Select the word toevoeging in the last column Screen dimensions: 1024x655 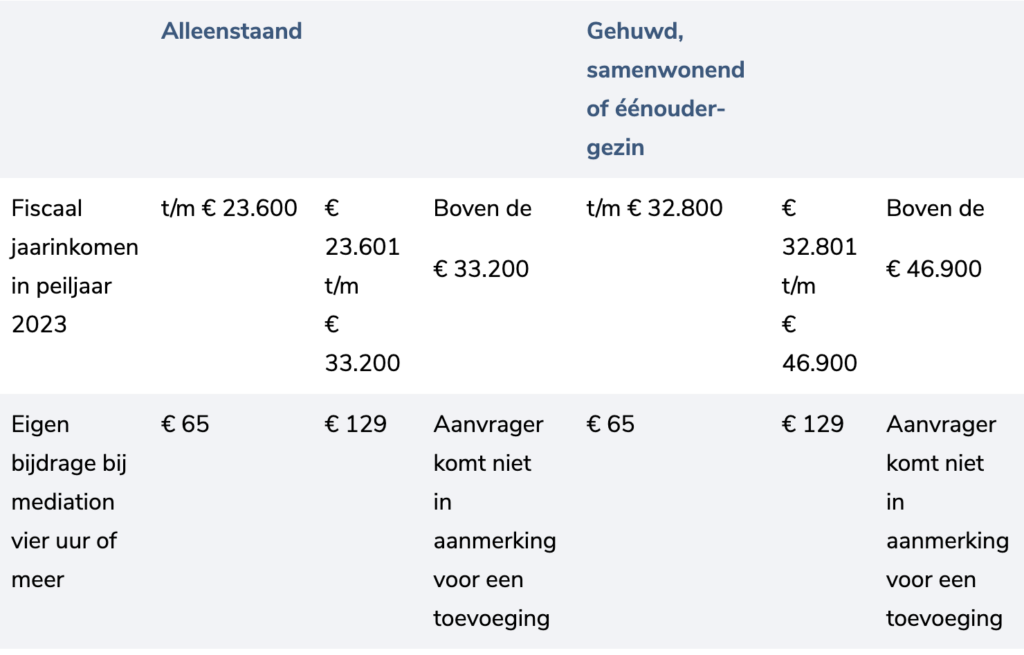[944, 618]
